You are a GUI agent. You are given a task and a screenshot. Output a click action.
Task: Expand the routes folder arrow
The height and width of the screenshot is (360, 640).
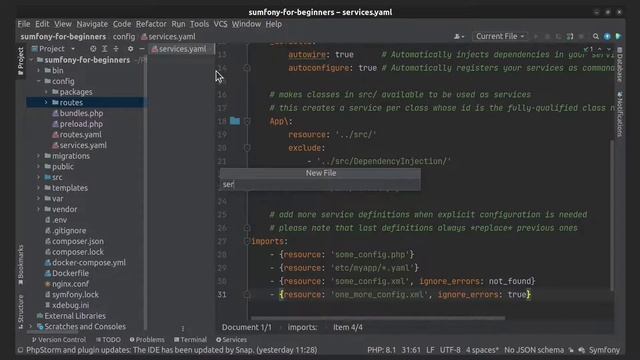point(46,102)
